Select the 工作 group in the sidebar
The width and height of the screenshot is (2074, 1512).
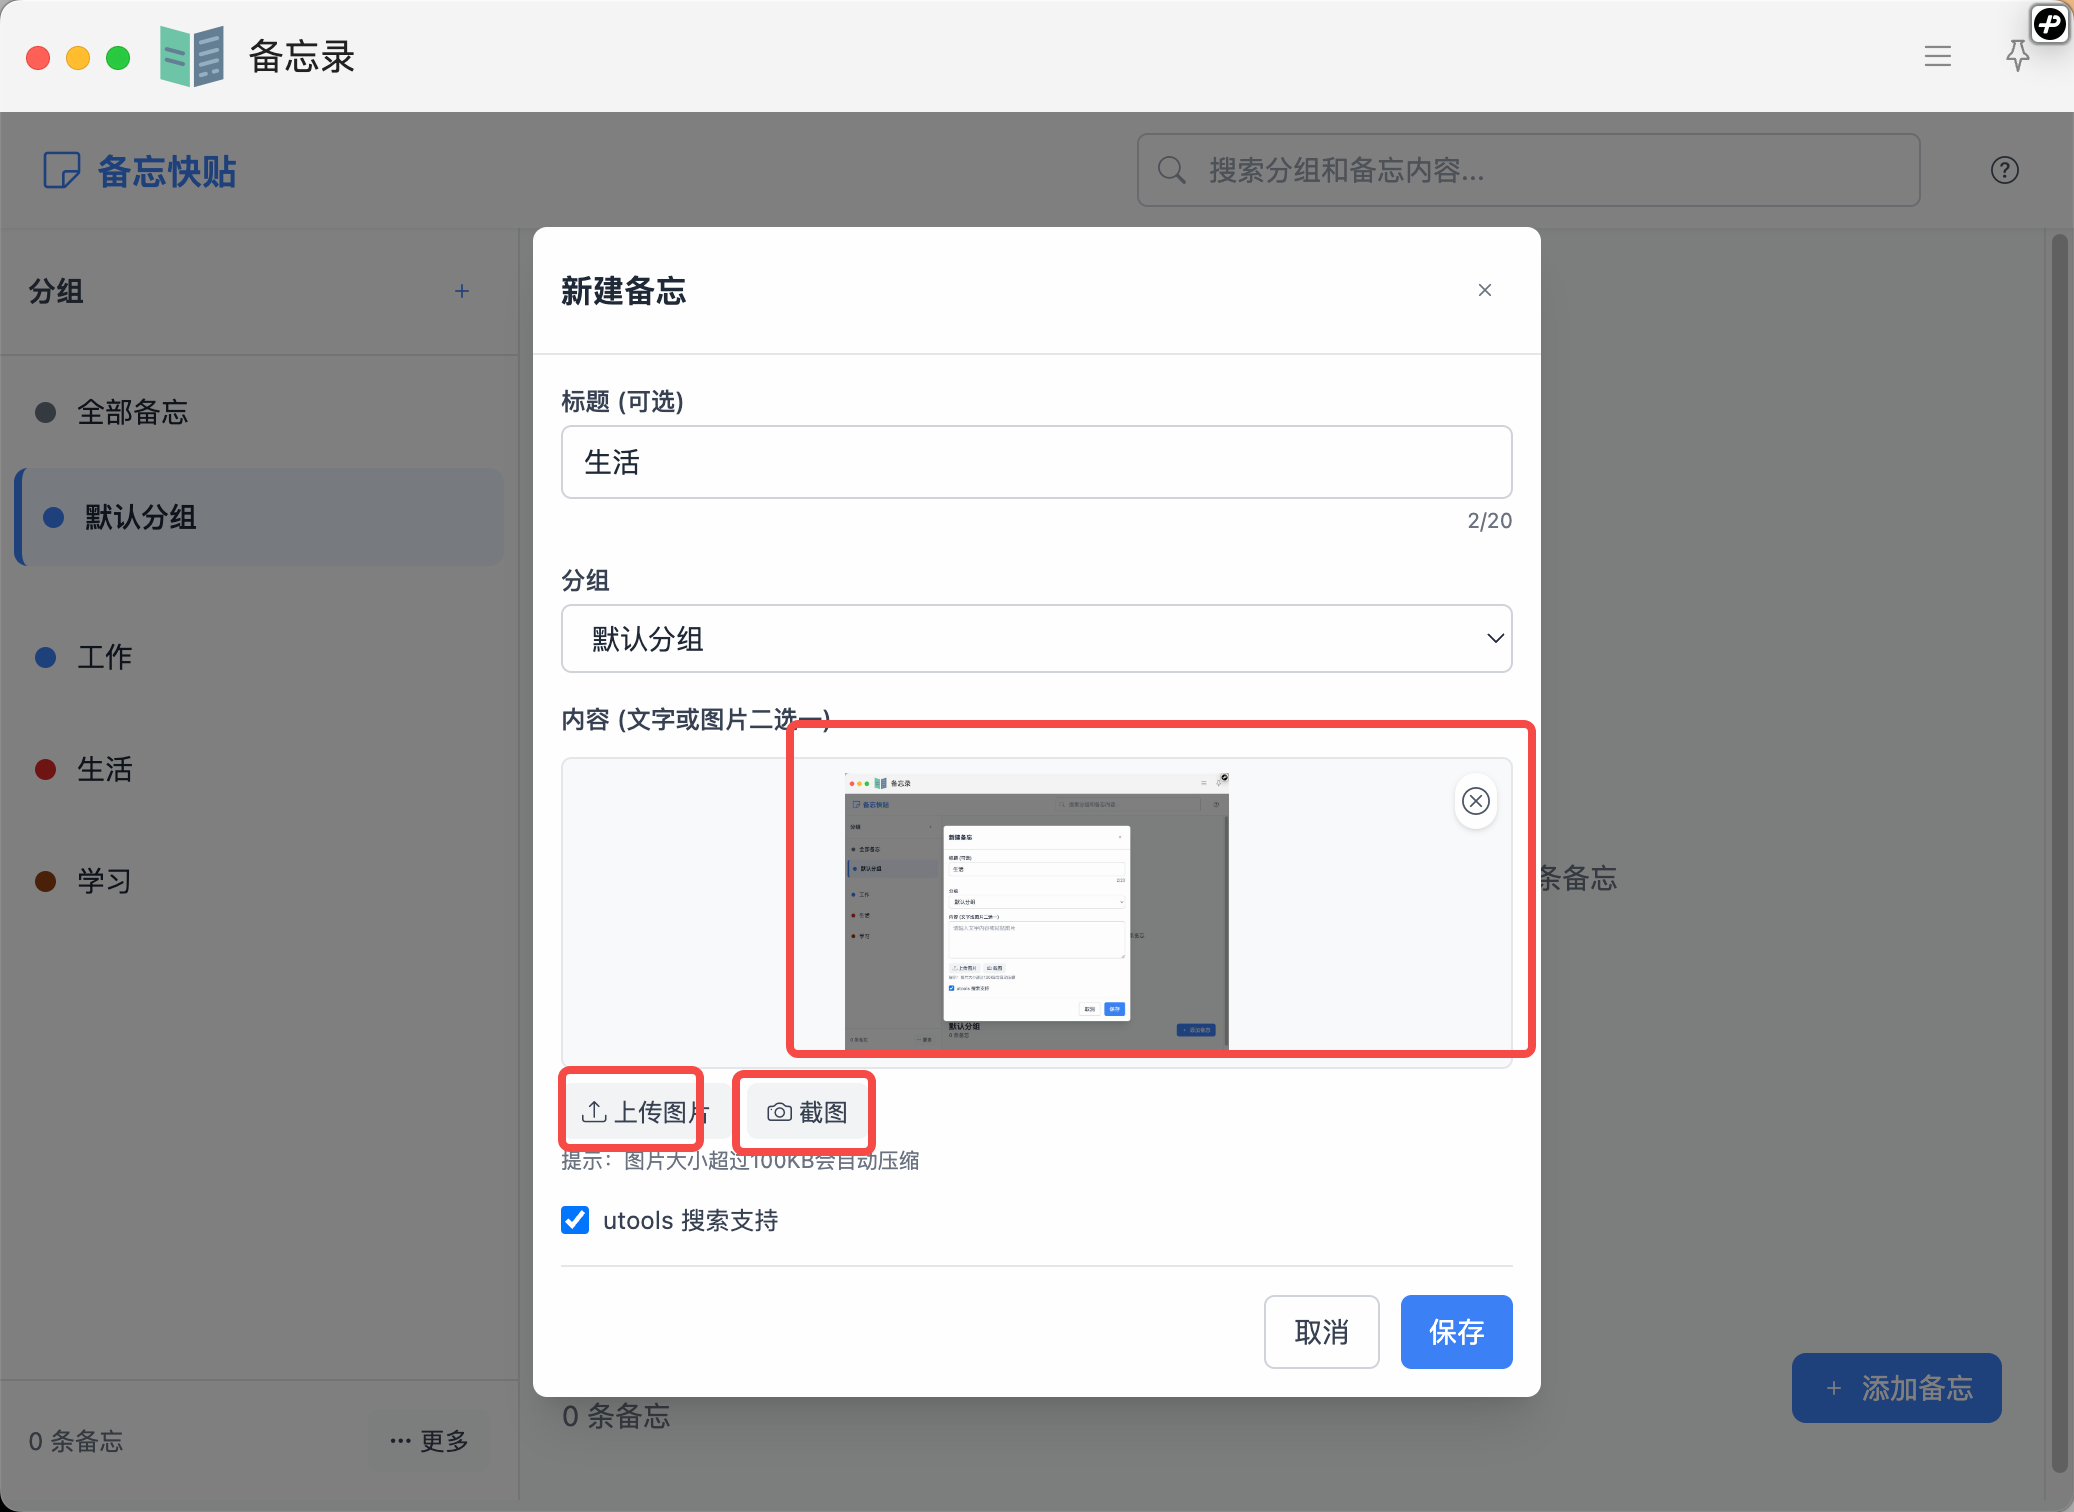tap(104, 657)
